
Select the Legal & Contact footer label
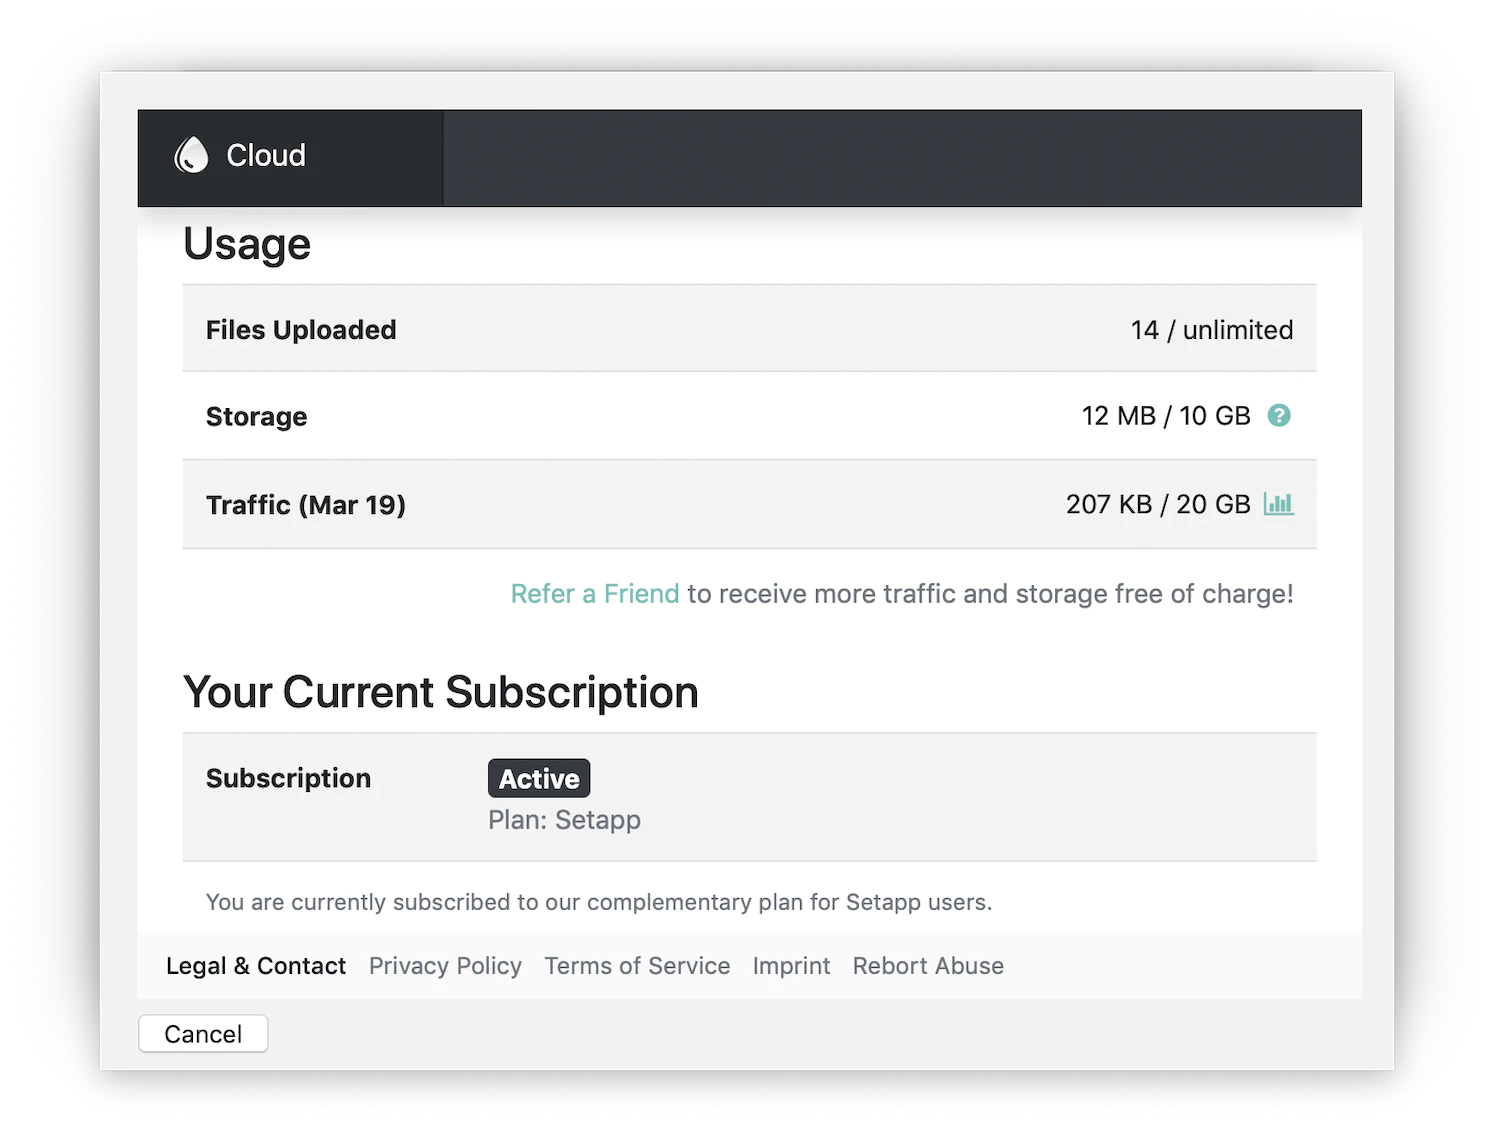pos(256,966)
